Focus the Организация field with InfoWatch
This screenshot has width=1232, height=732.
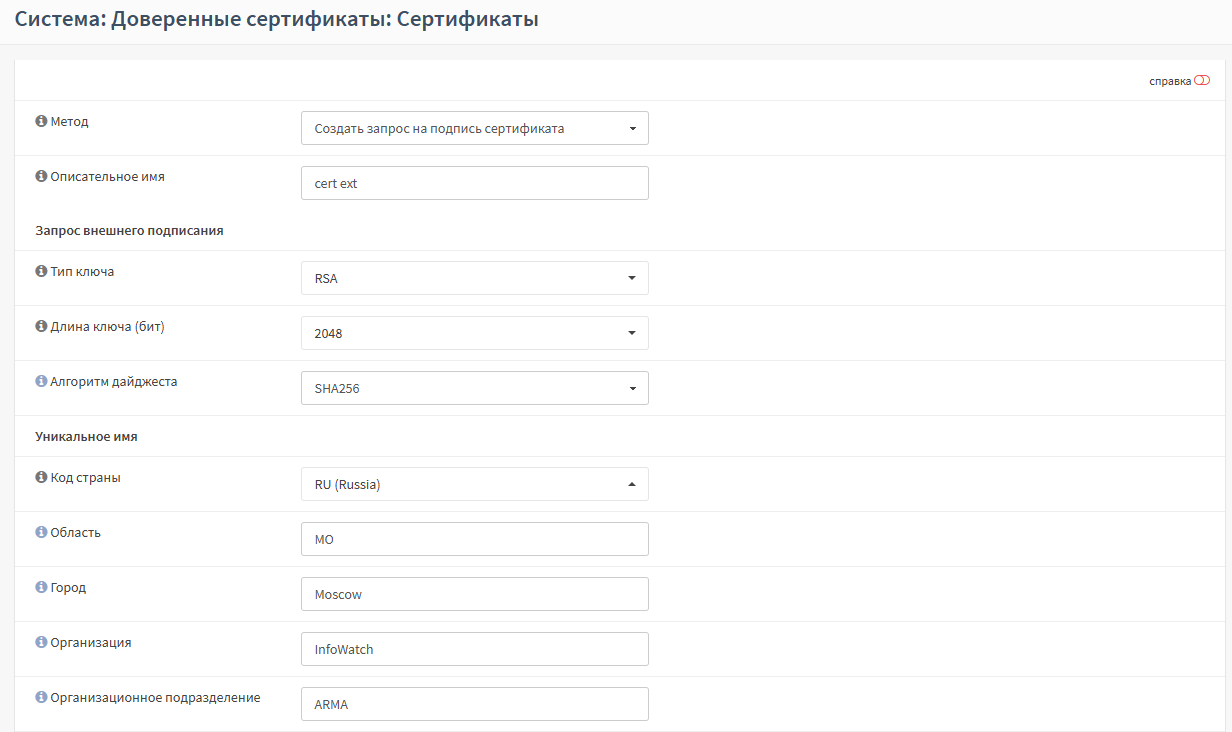tap(474, 649)
